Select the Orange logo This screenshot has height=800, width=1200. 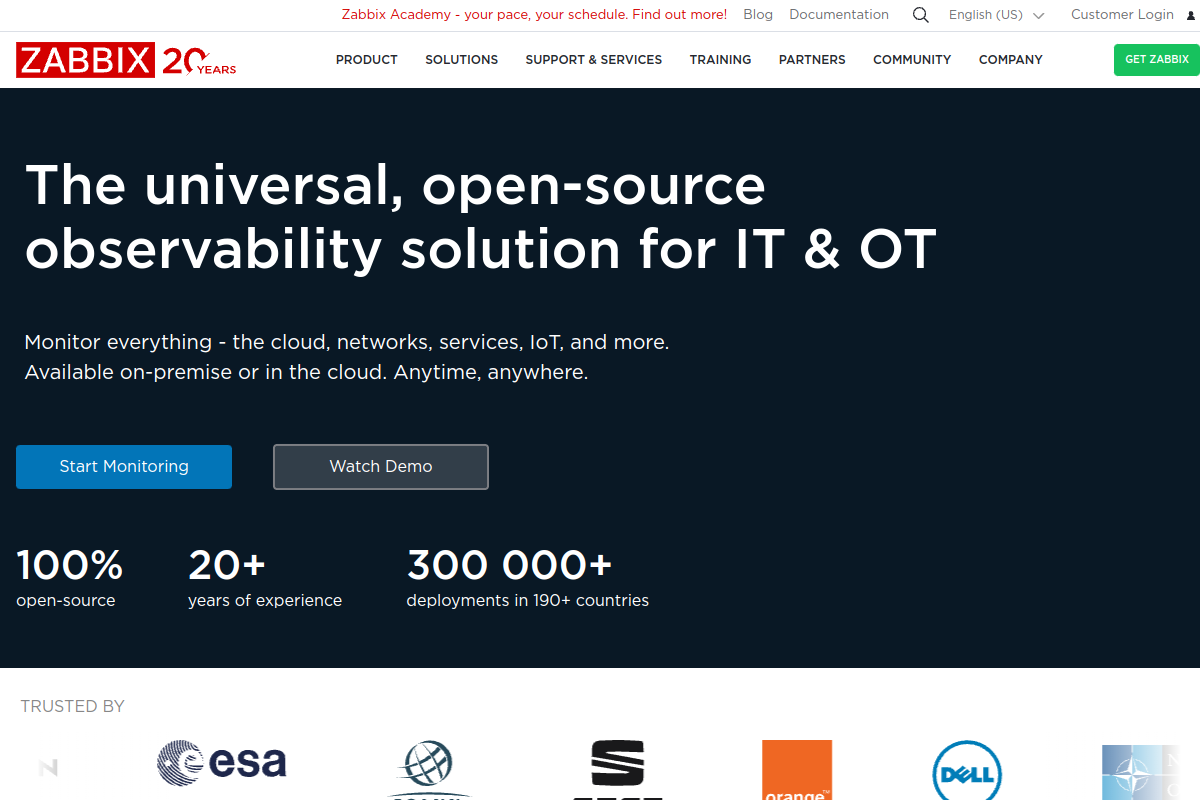[797, 771]
